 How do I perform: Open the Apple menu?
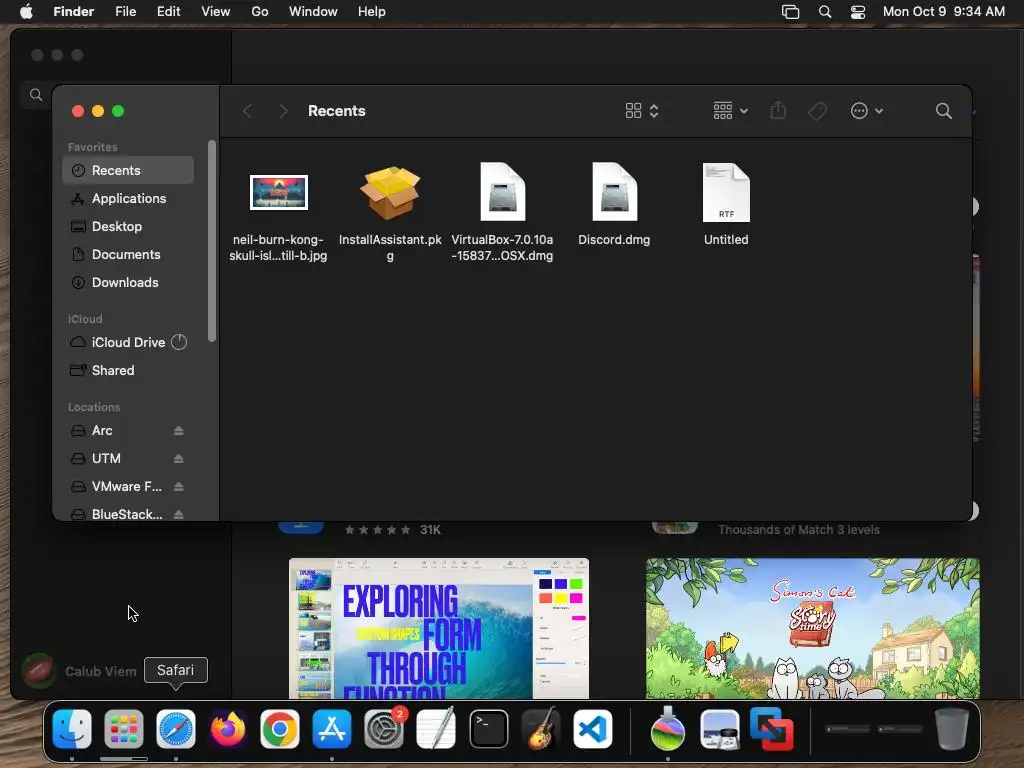click(x=26, y=12)
